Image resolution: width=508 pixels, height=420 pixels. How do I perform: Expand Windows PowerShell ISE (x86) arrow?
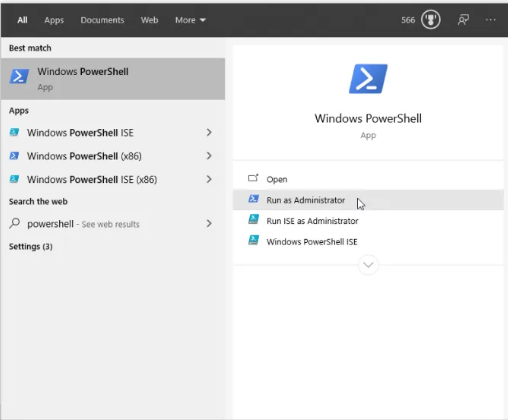point(209,179)
